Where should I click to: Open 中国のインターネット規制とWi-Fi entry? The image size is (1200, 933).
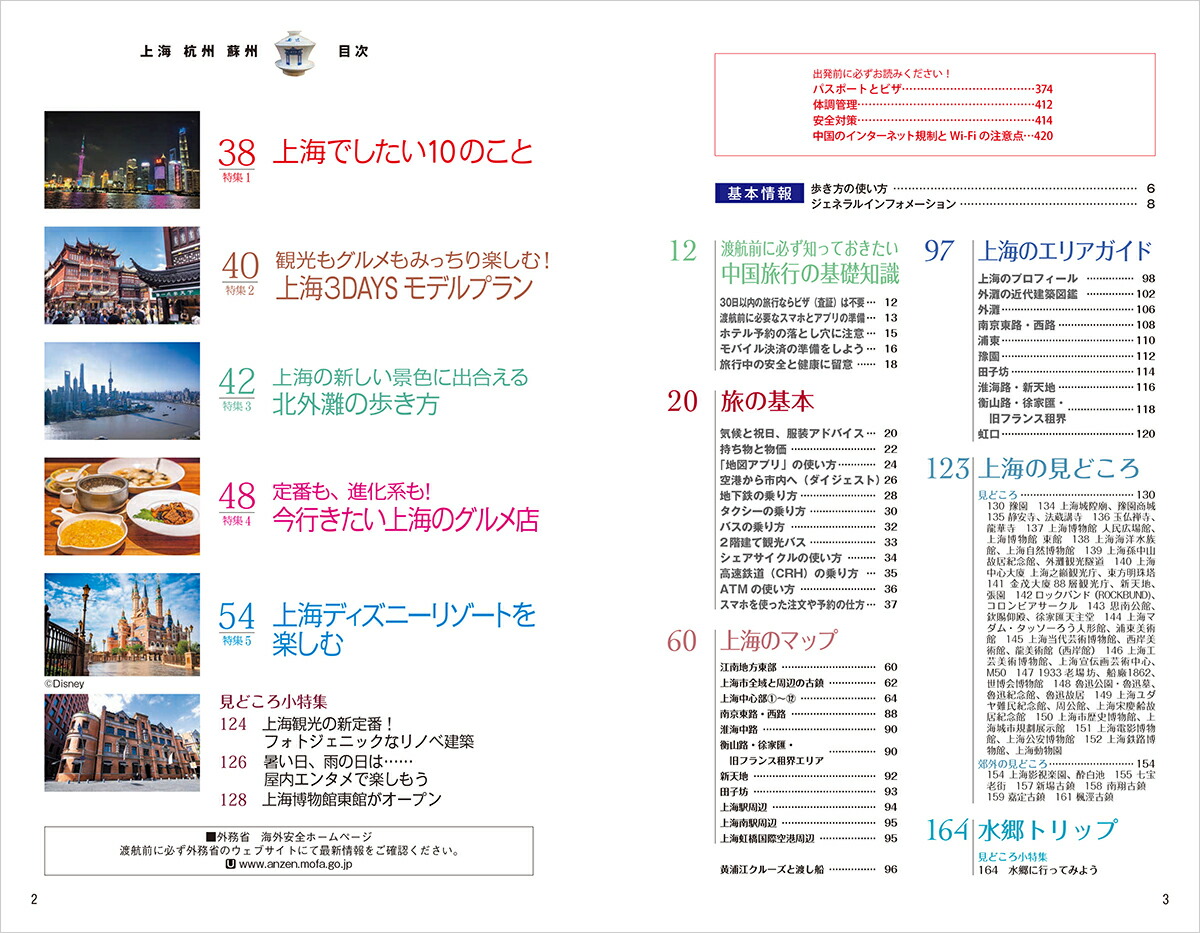pyautogui.click(x=933, y=136)
